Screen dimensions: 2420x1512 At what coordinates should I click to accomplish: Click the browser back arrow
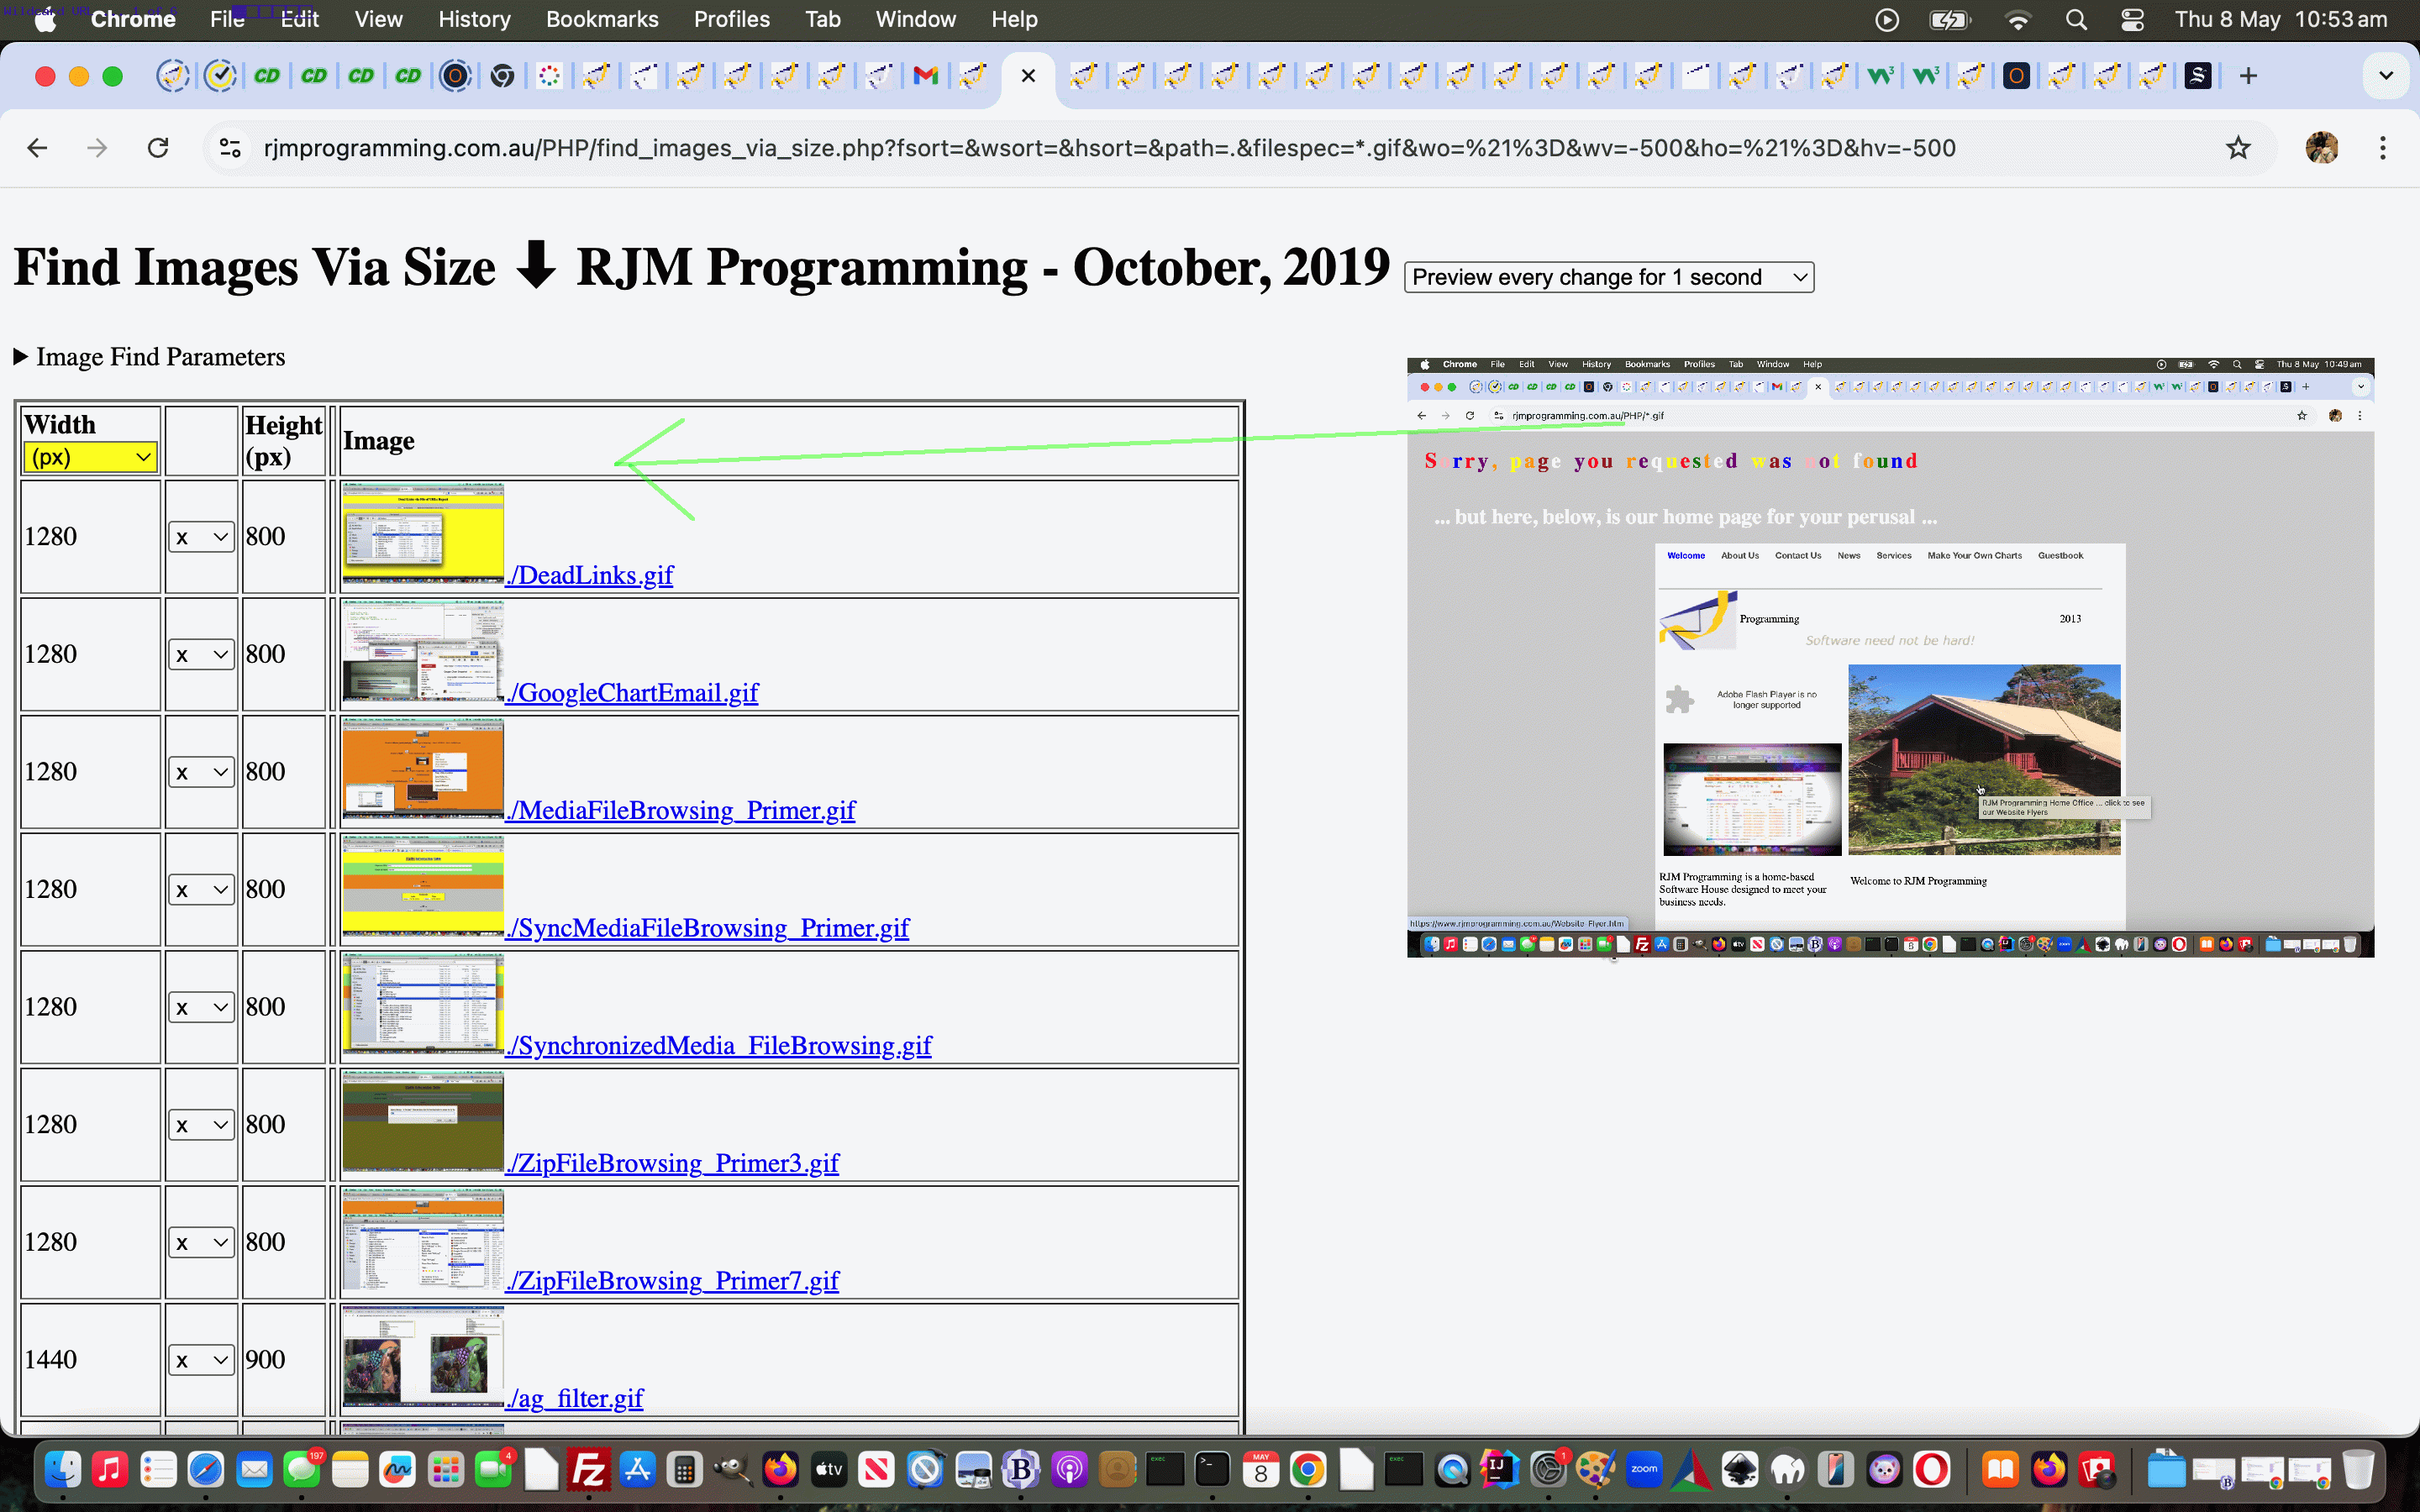37,148
